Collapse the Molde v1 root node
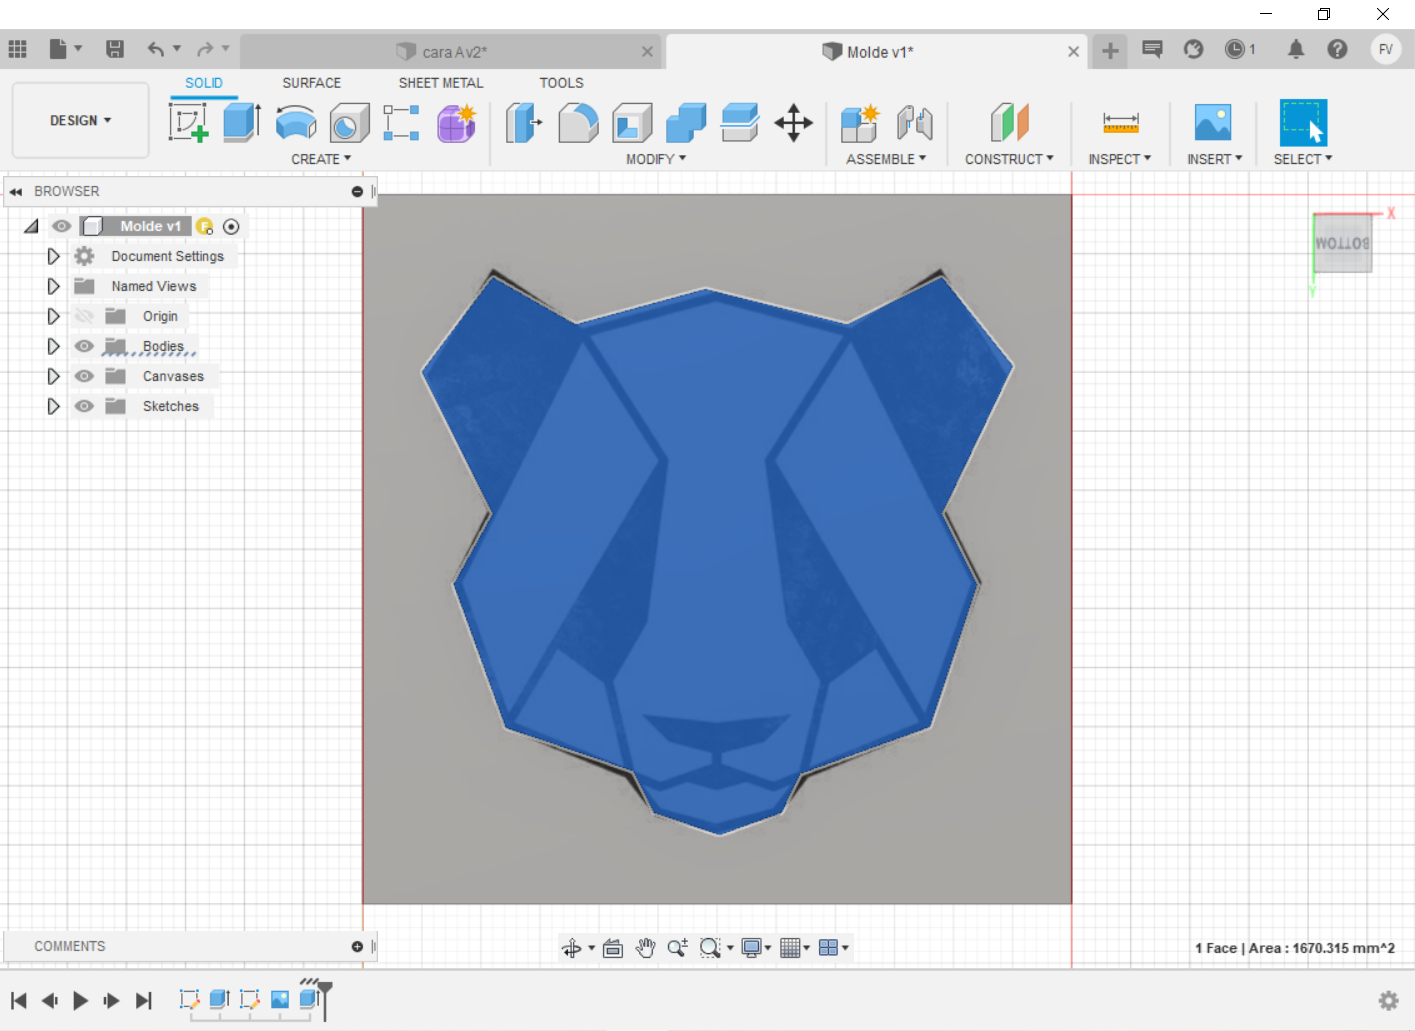This screenshot has height=1031, width=1415. (x=31, y=227)
